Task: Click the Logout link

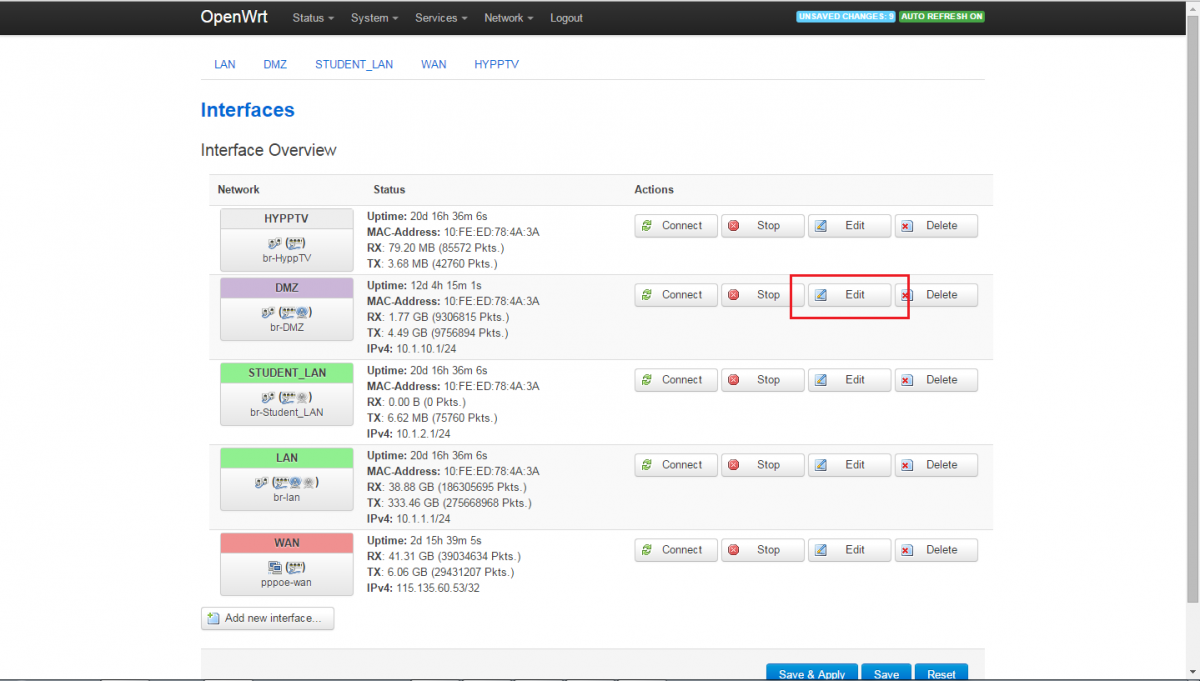Action: 566,18
